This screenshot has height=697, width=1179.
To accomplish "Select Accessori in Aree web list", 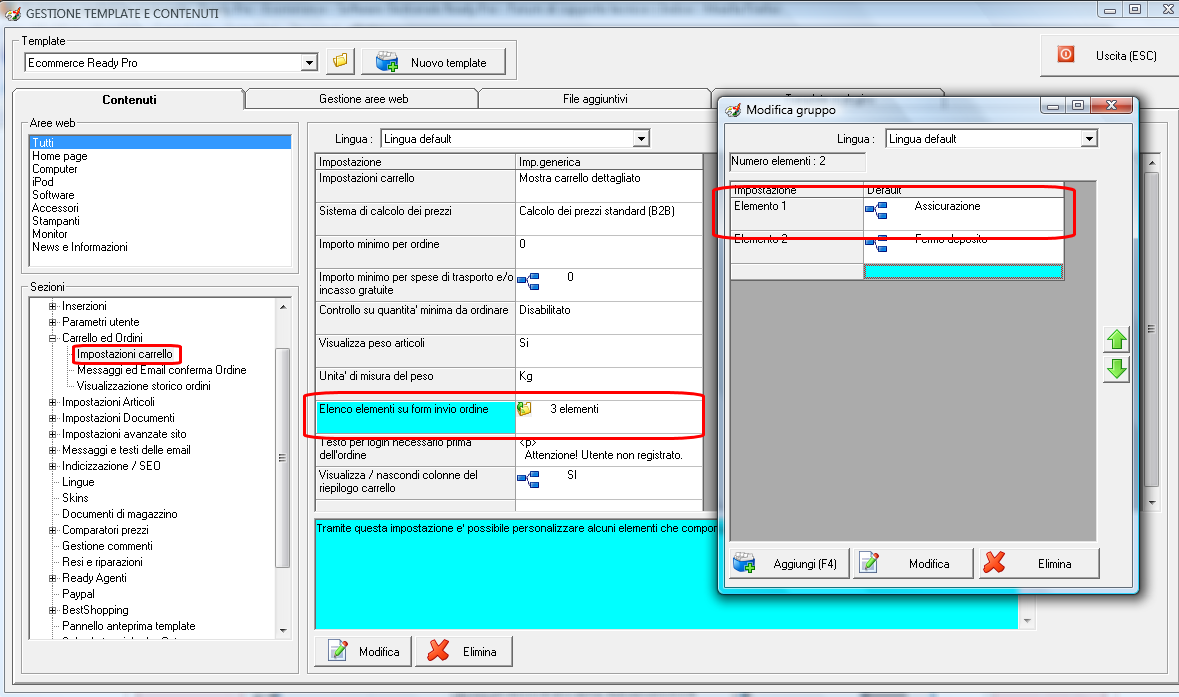I will click(x=55, y=208).
